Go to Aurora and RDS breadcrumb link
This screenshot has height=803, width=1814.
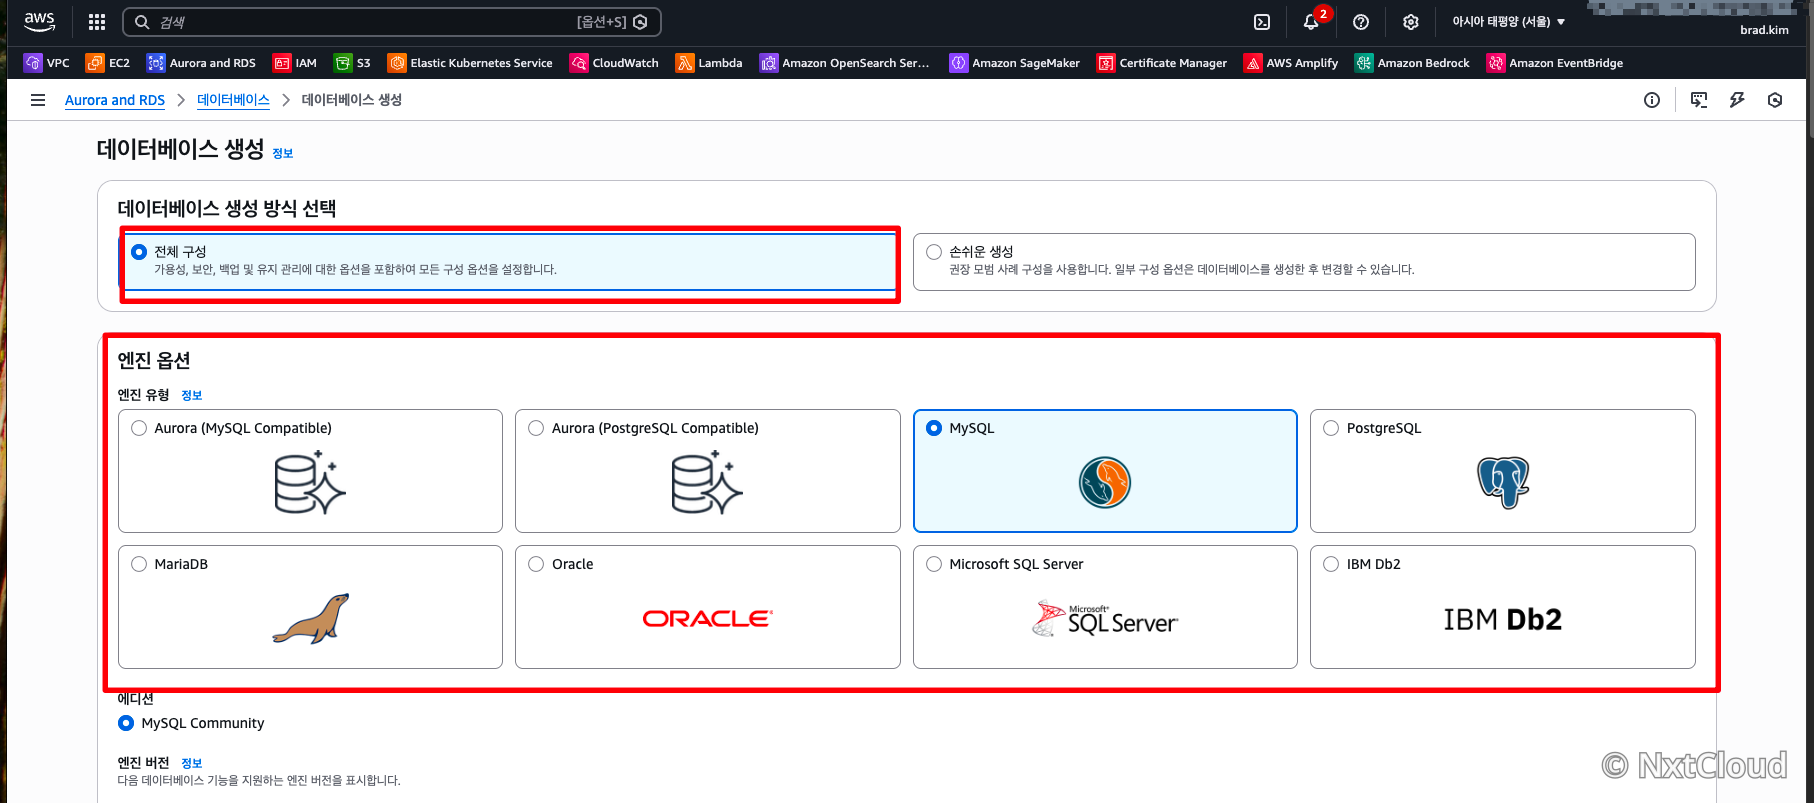tap(115, 100)
